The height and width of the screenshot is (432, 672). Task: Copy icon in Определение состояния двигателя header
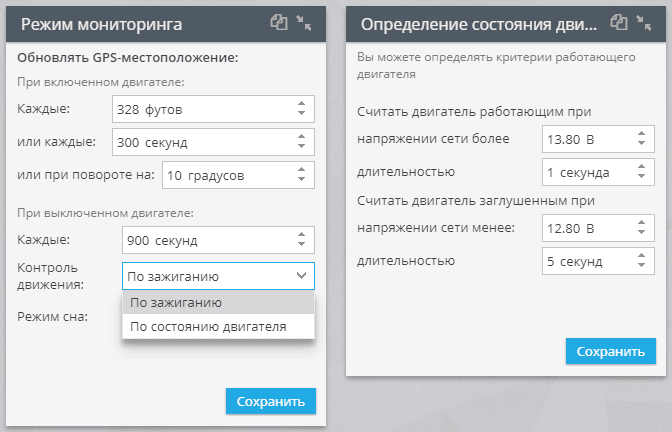[619, 22]
